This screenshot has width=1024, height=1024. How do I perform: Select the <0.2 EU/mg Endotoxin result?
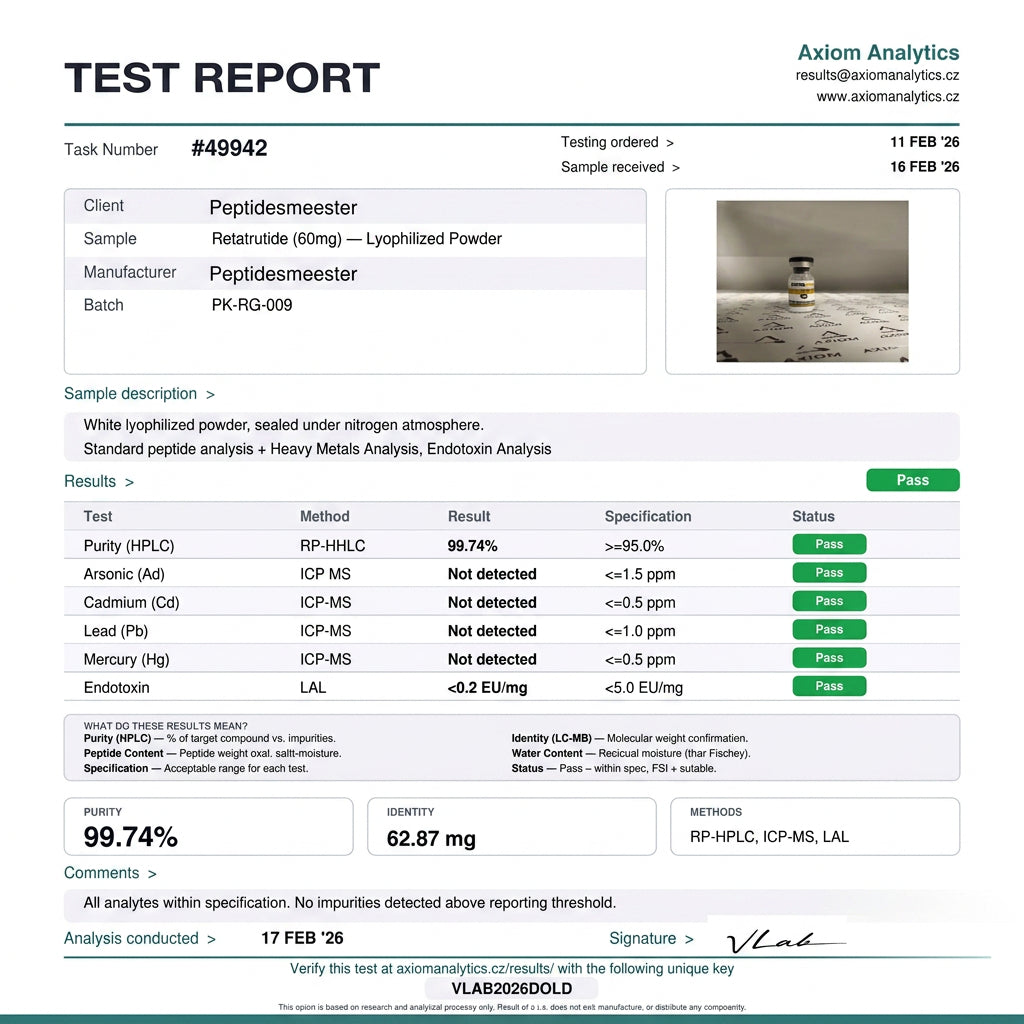coord(487,688)
